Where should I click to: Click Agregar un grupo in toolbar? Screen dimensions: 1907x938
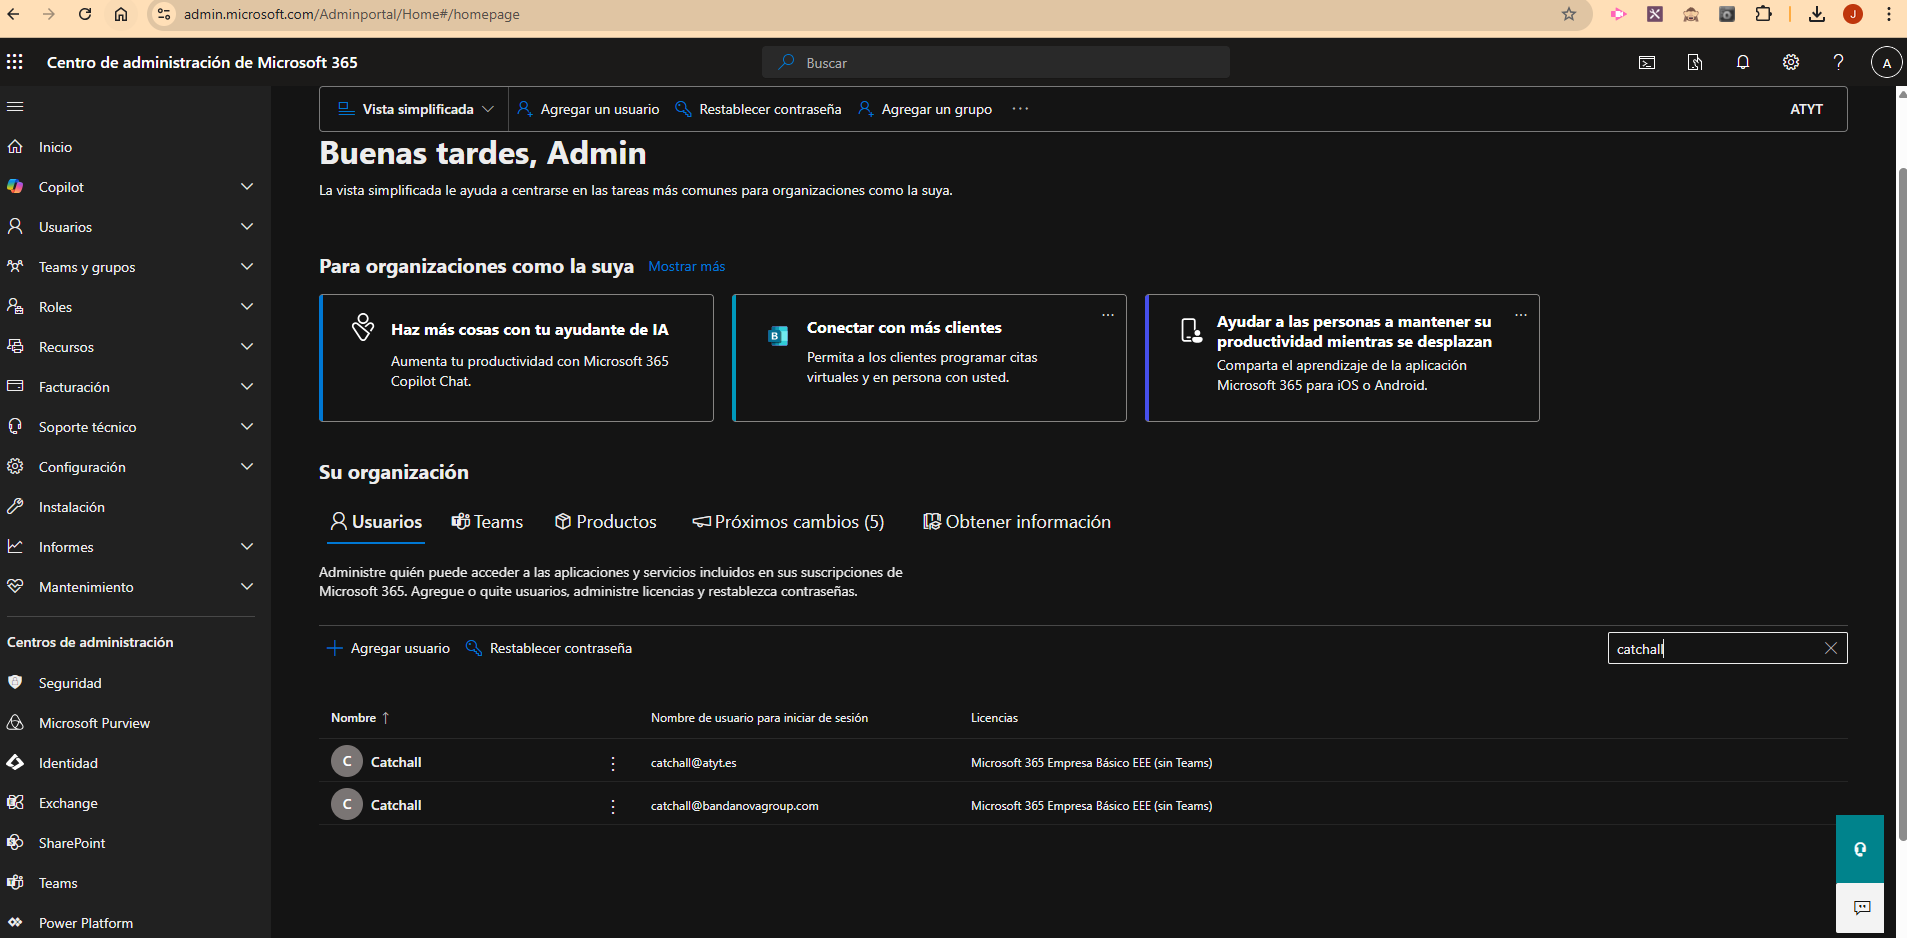[925, 109]
